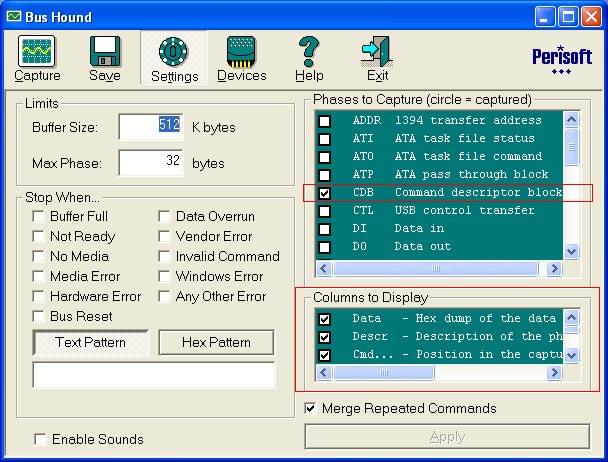Uncheck Merge Repeated Commands
This screenshot has height=462, width=608.
(x=310, y=408)
